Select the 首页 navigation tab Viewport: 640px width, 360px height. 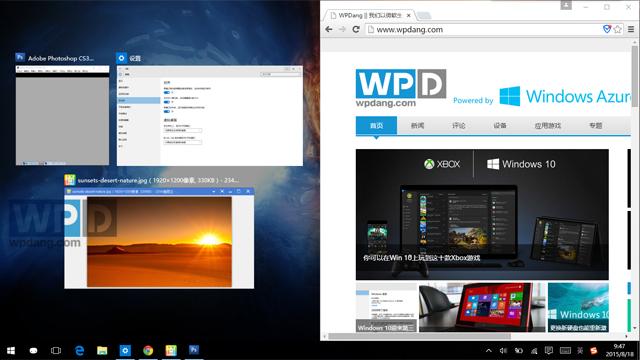point(376,125)
